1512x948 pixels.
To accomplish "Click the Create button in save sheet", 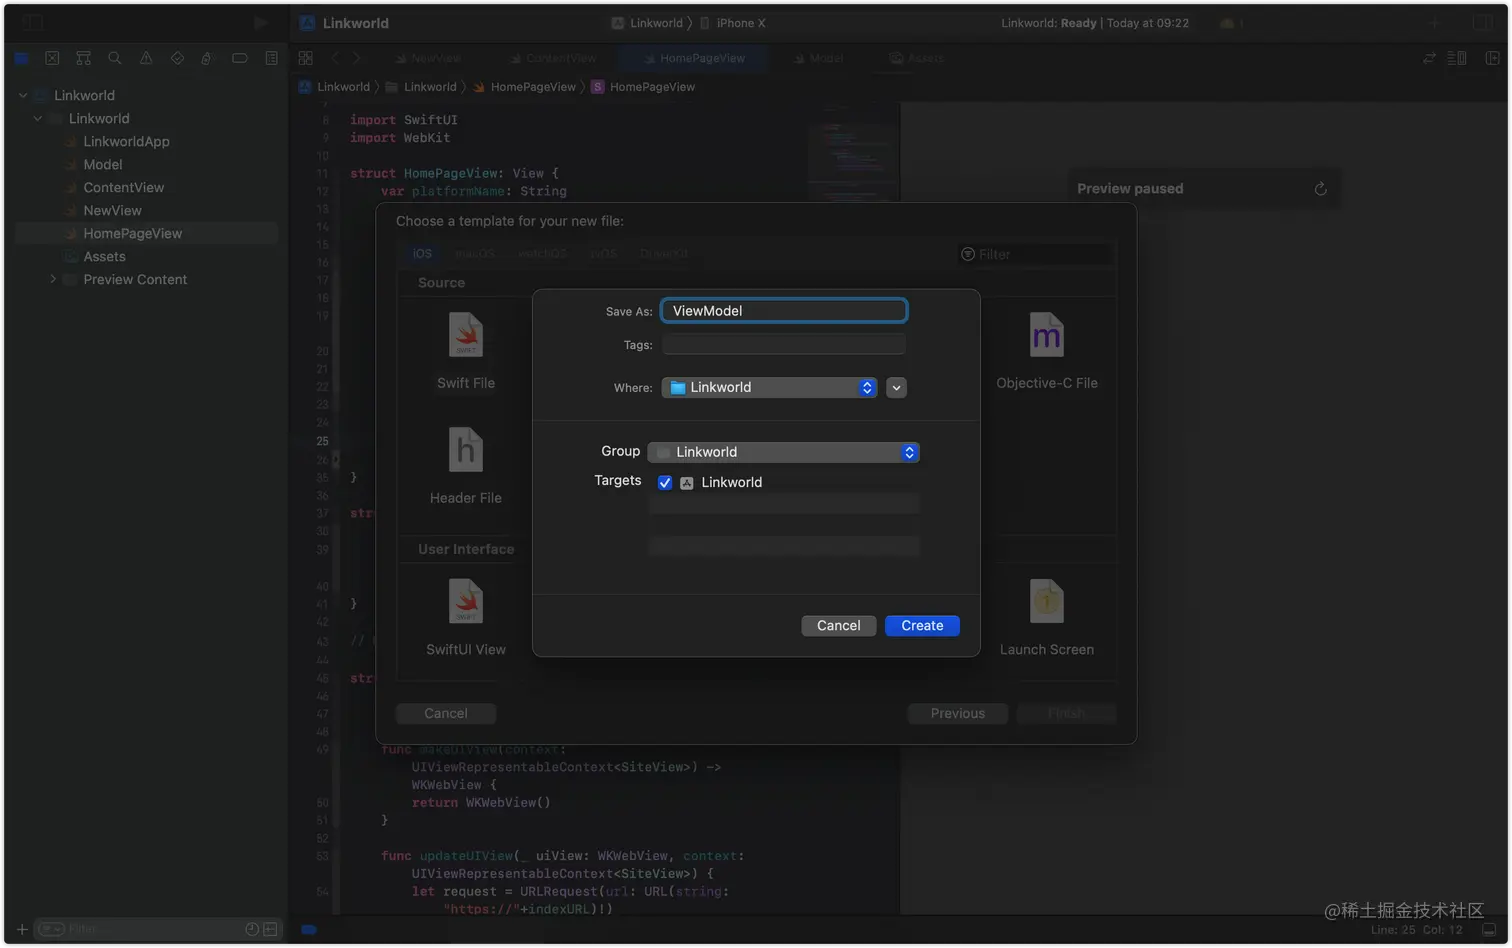I will pyautogui.click(x=922, y=626).
